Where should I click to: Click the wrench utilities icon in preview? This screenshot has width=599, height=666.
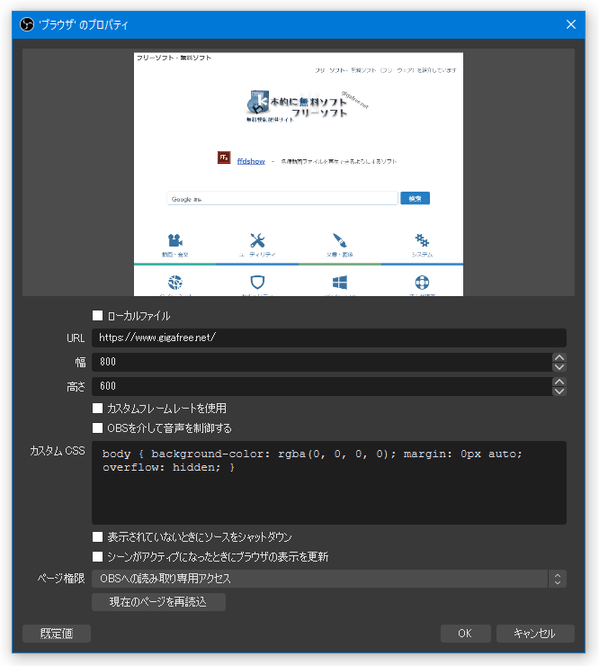(257, 240)
